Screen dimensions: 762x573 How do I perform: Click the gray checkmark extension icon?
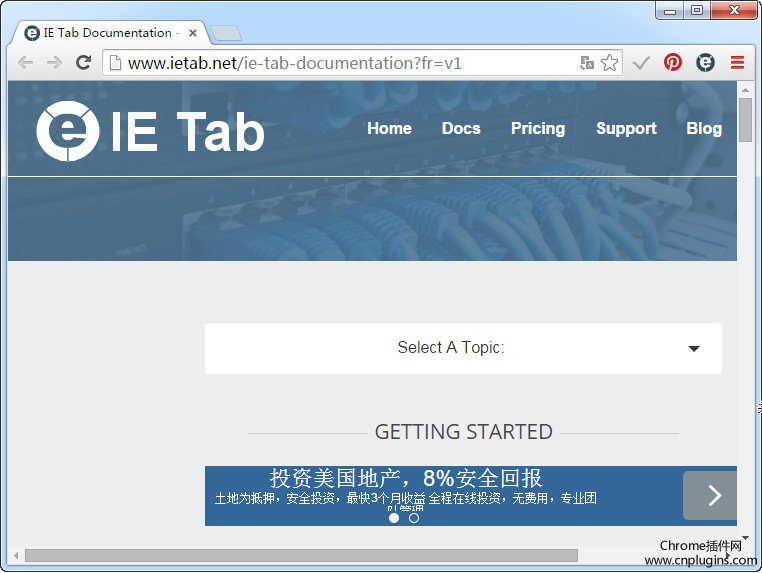(x=641, y=63)
